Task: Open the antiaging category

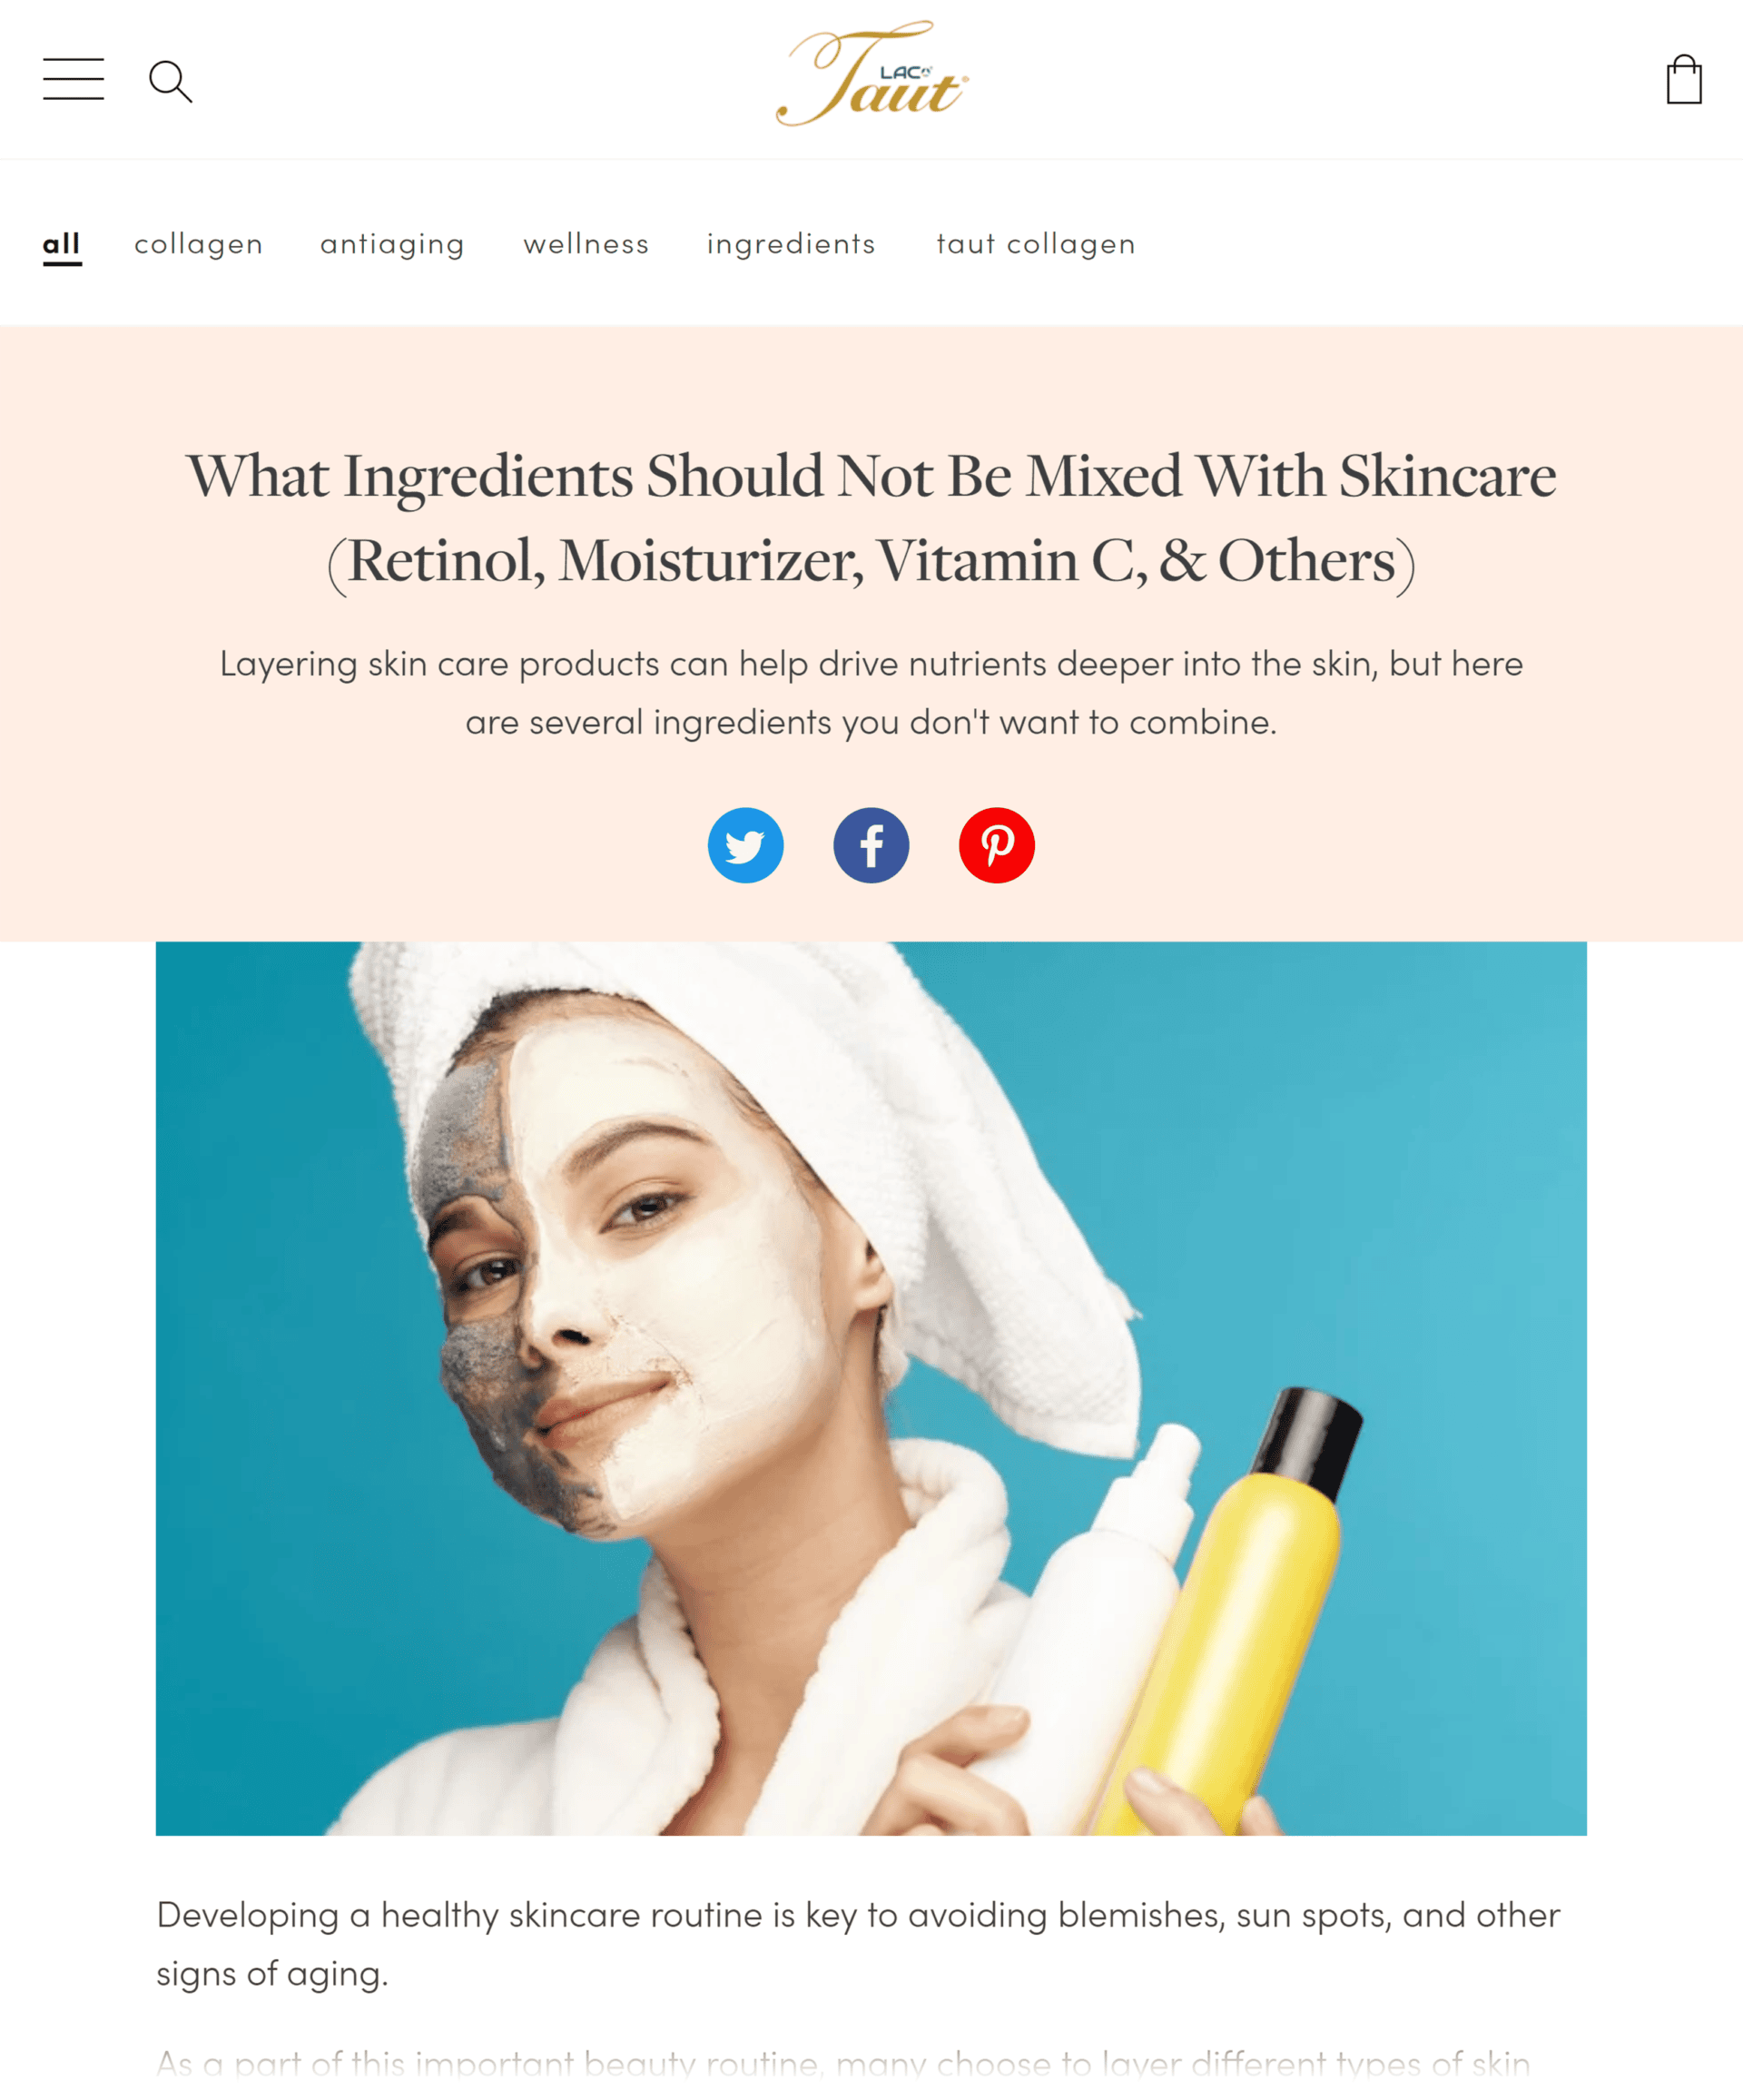Action: (x=392, y=244)
